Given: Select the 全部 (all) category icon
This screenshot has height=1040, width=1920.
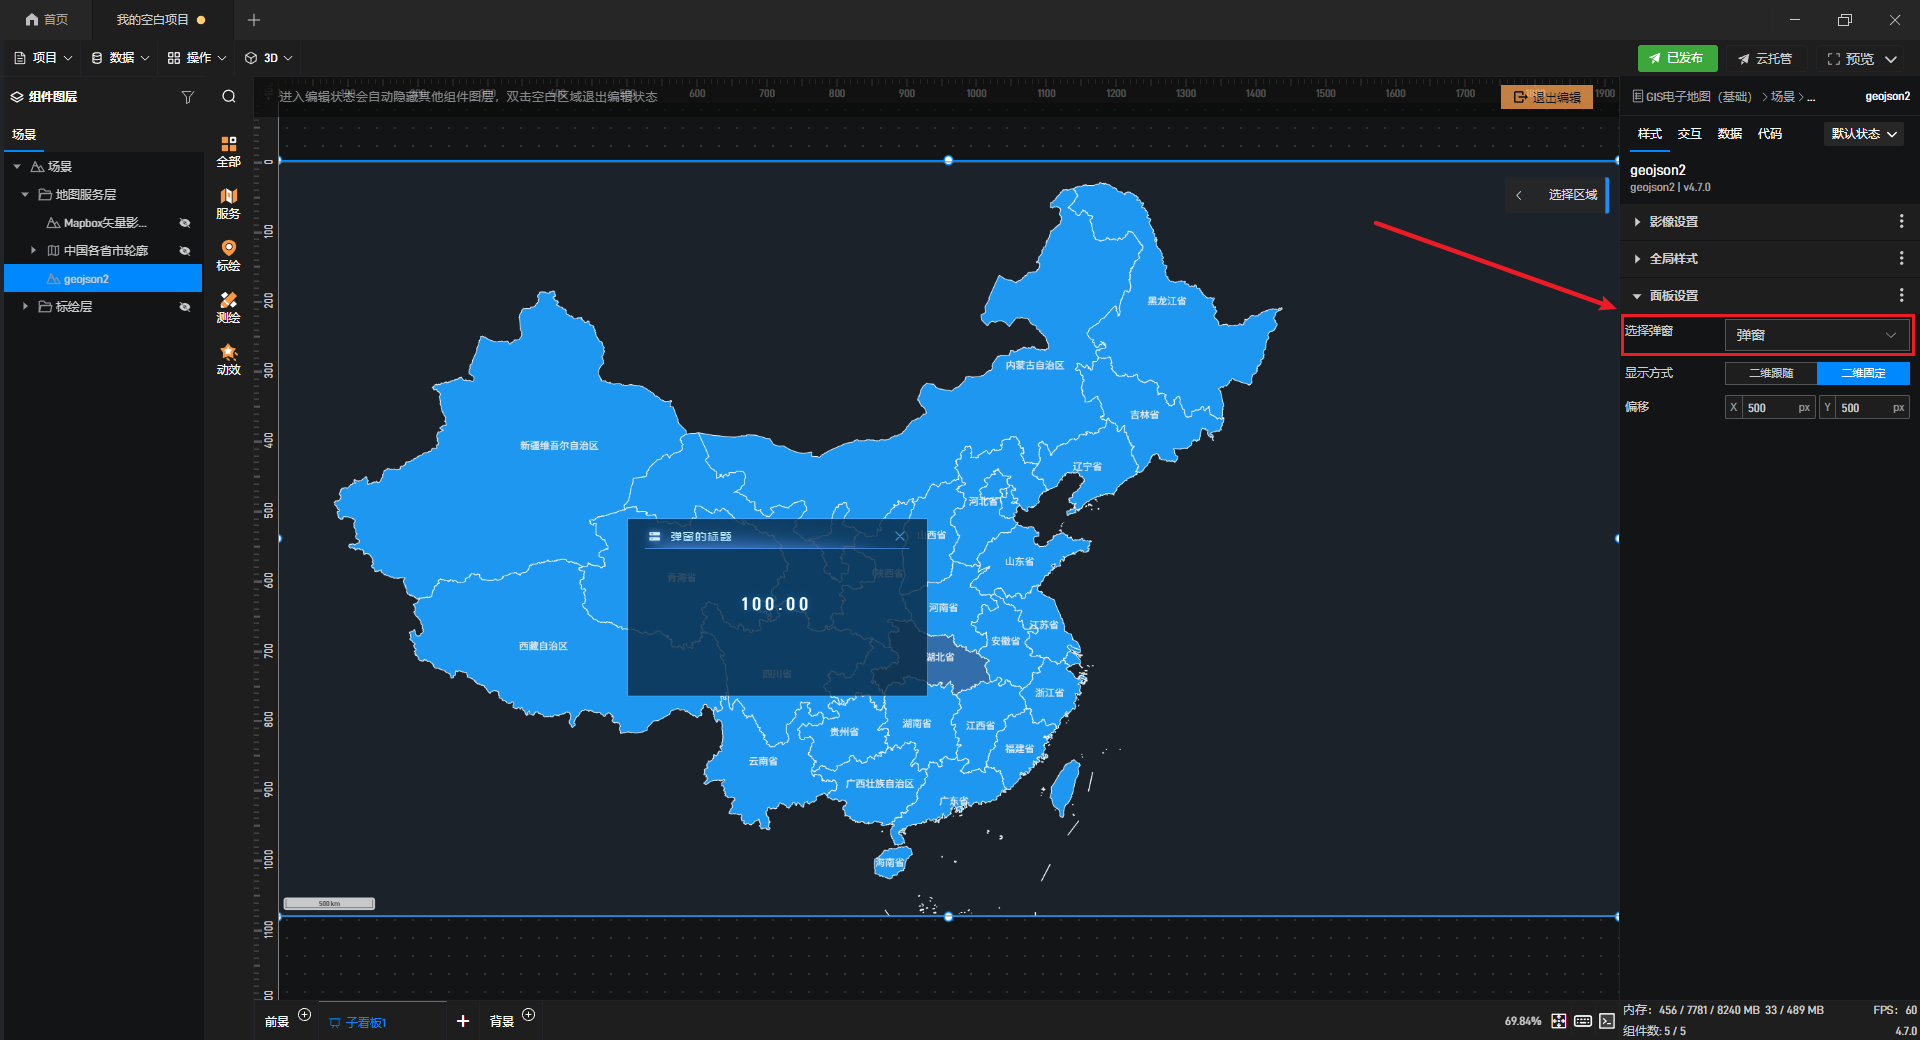Looking at the screenshot, I should [228, 151].
